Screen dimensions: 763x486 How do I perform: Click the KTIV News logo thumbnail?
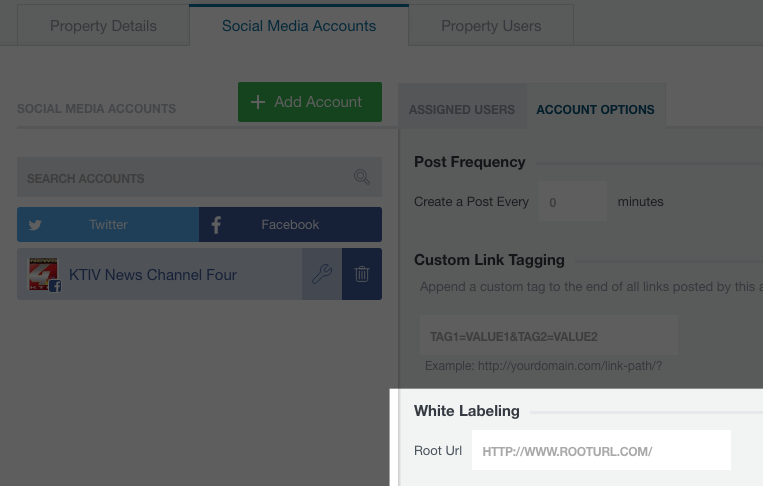[44, 274]
